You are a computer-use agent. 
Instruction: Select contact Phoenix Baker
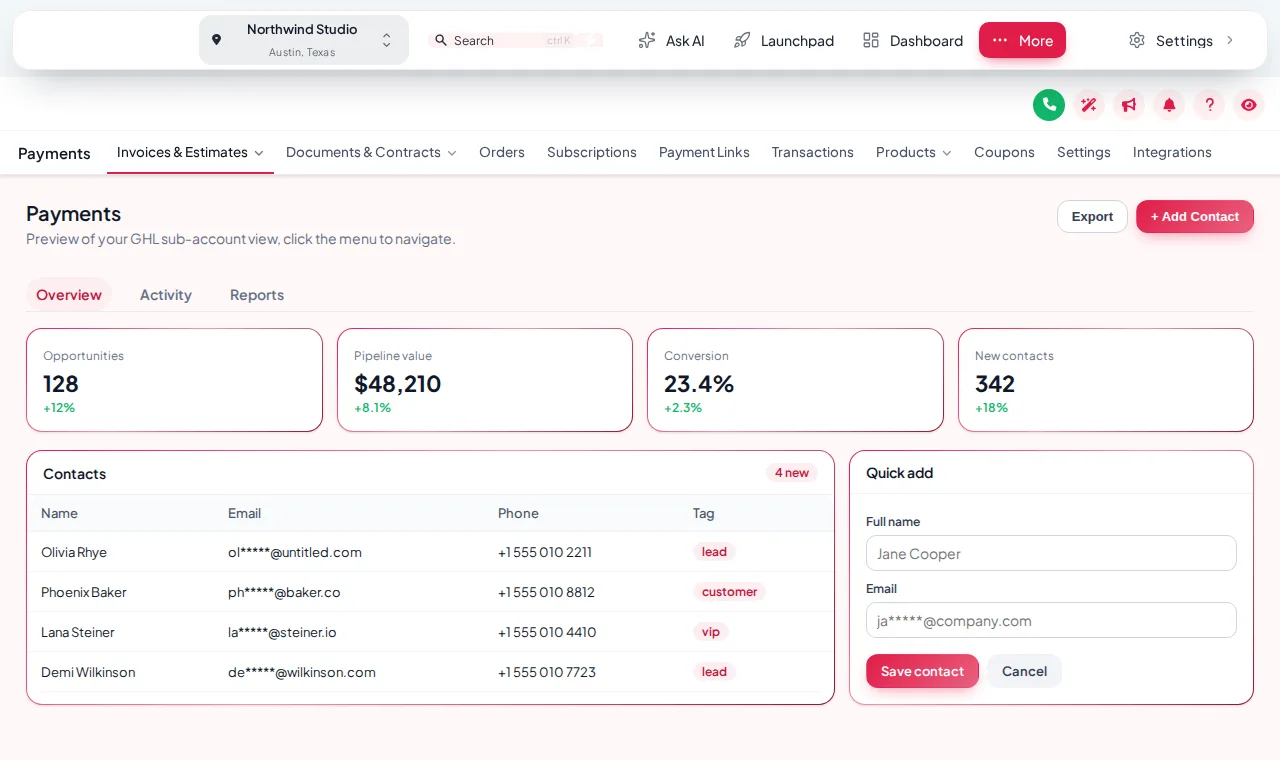pos(84,592)
